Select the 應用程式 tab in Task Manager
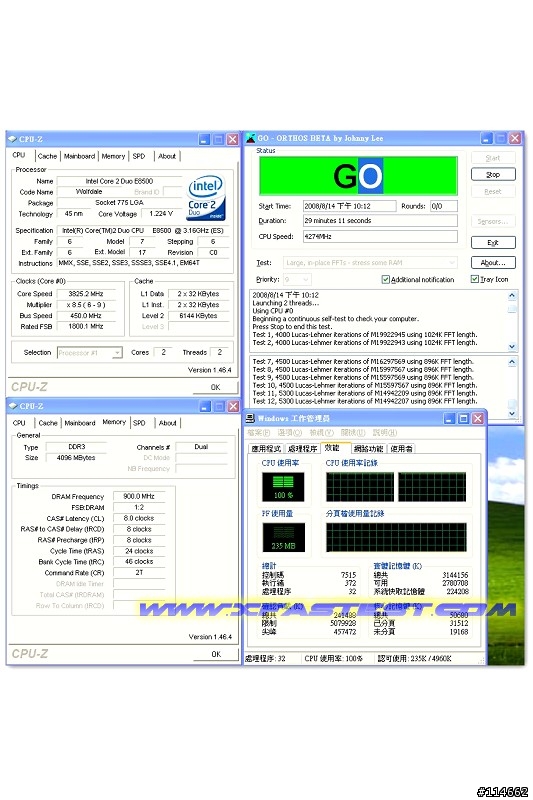Image resolution: width=533 pixels, height=800 pixels. click(x=266, y=449)
